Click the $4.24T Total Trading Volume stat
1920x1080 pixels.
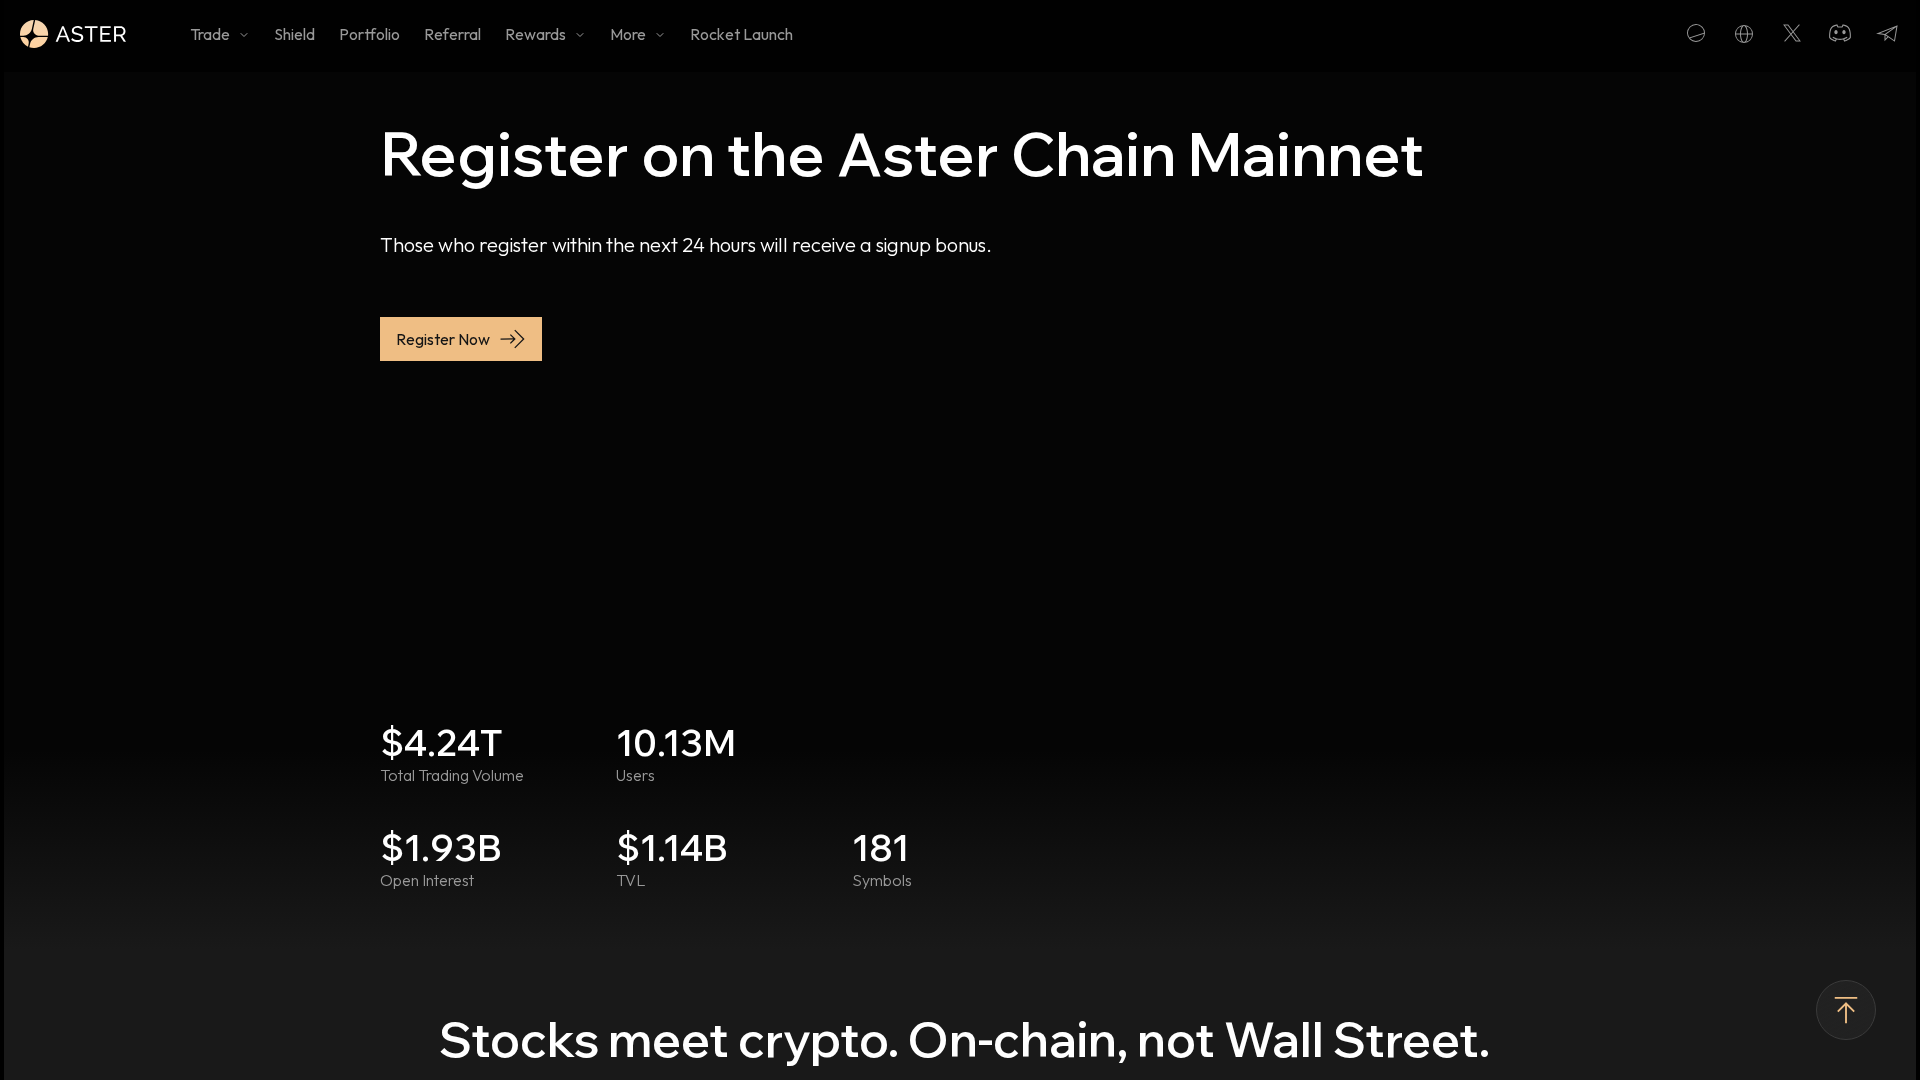[451, 753]
